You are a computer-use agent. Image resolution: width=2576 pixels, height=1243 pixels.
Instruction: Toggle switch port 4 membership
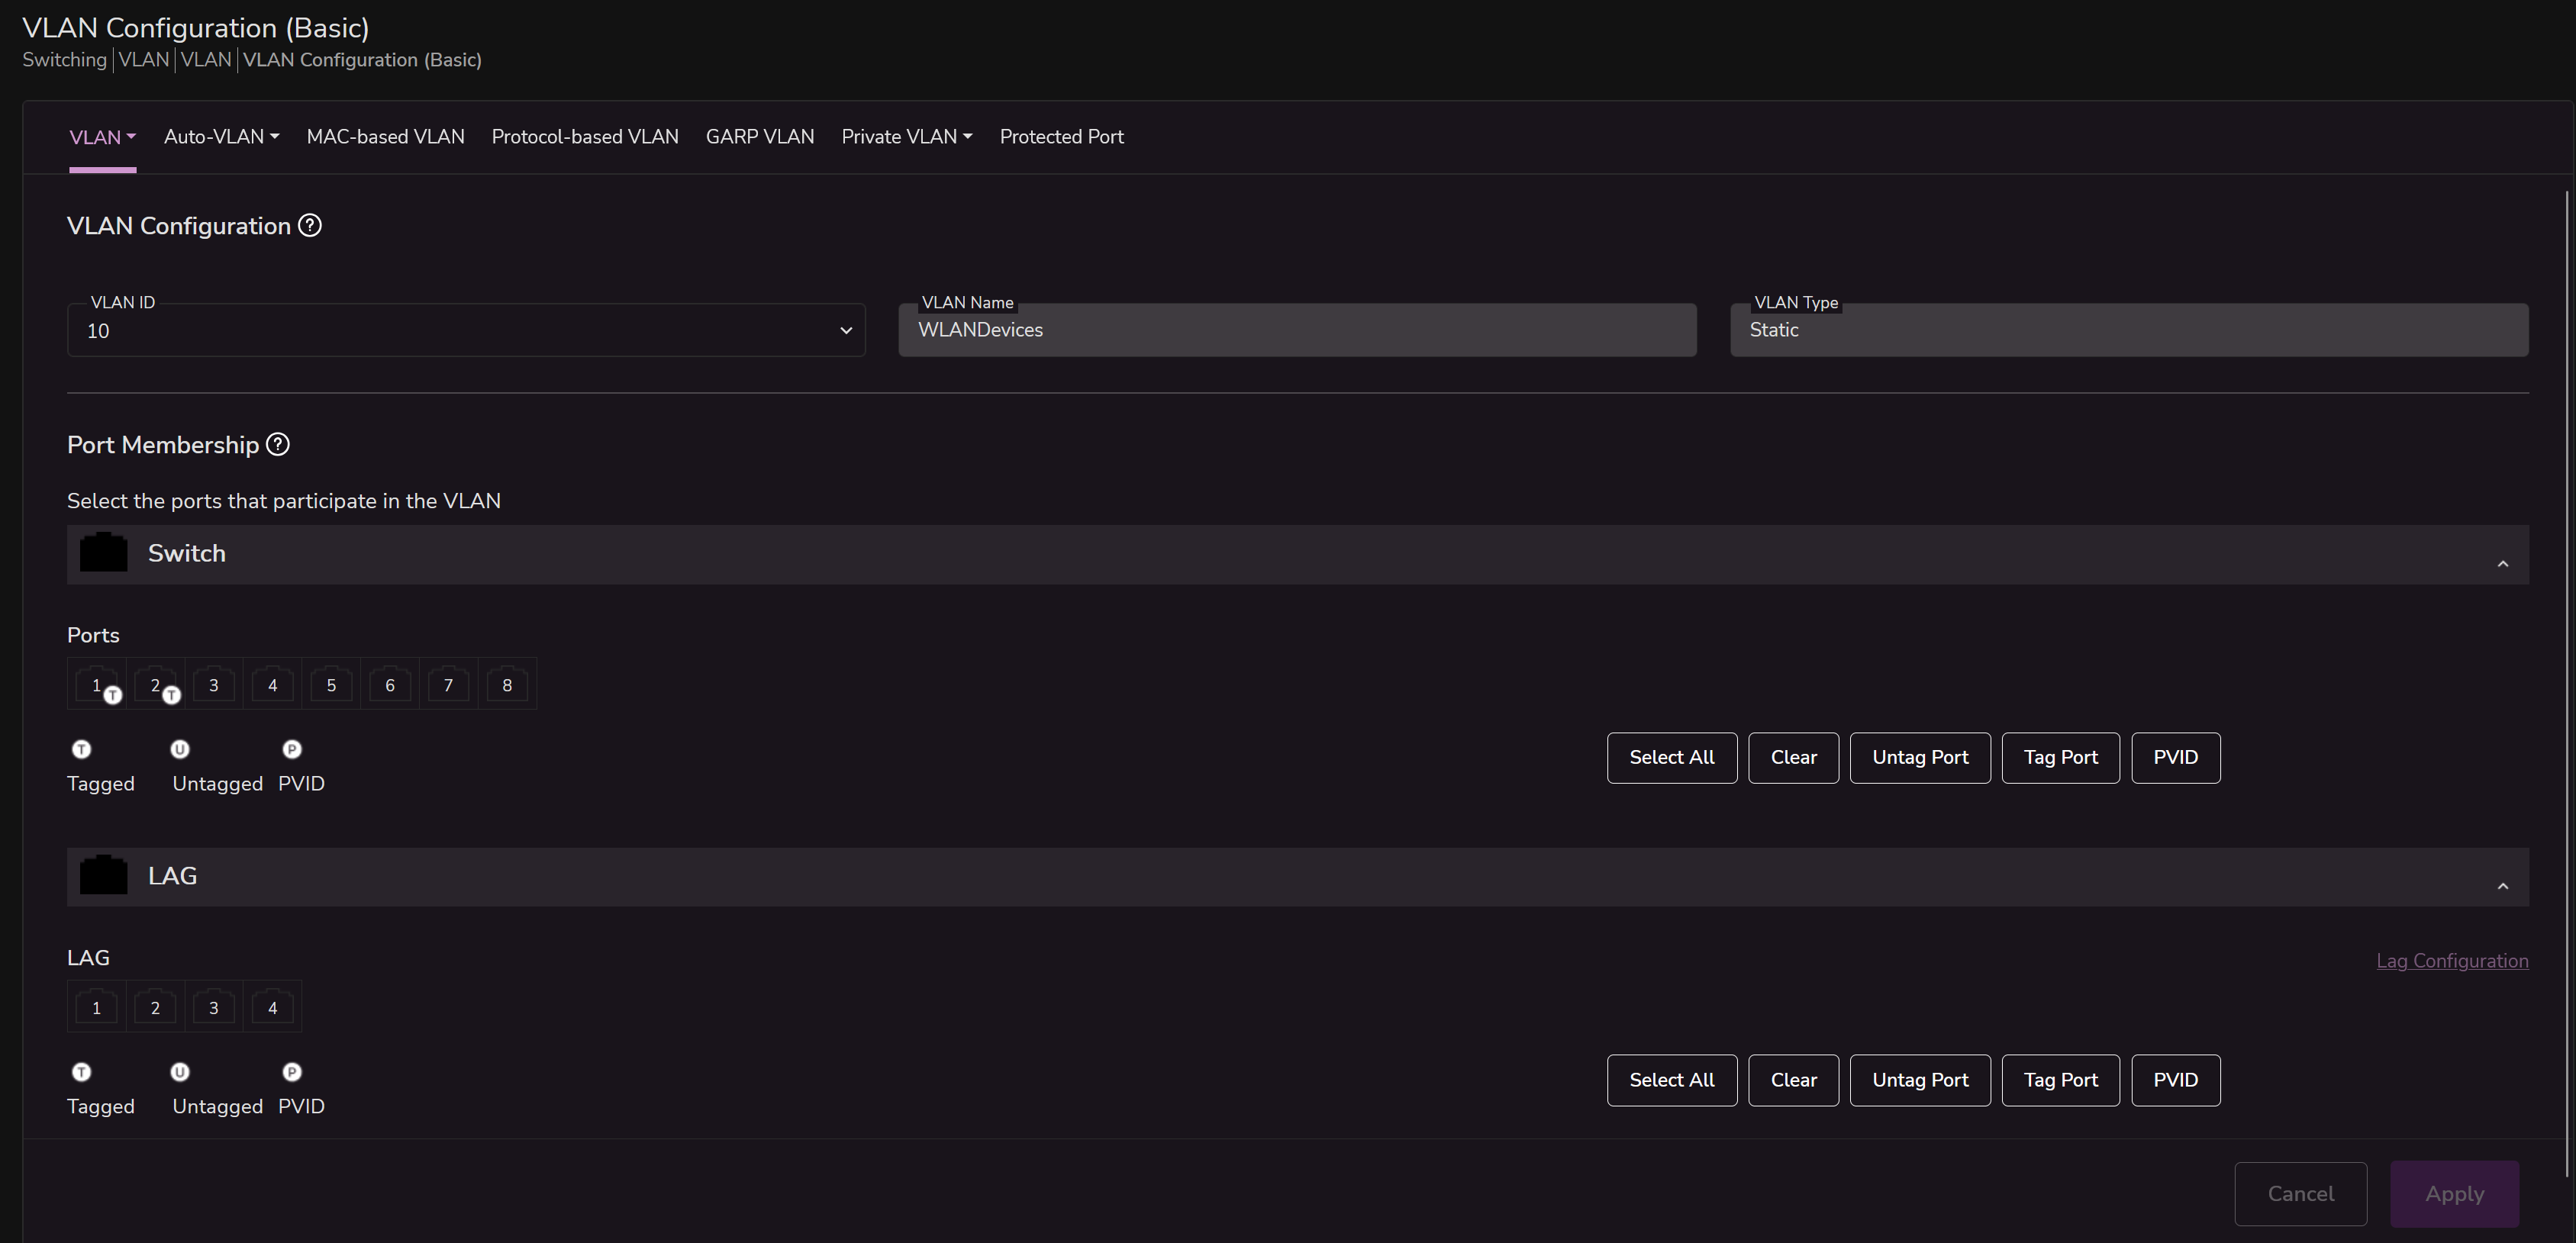tap(272, 685)
